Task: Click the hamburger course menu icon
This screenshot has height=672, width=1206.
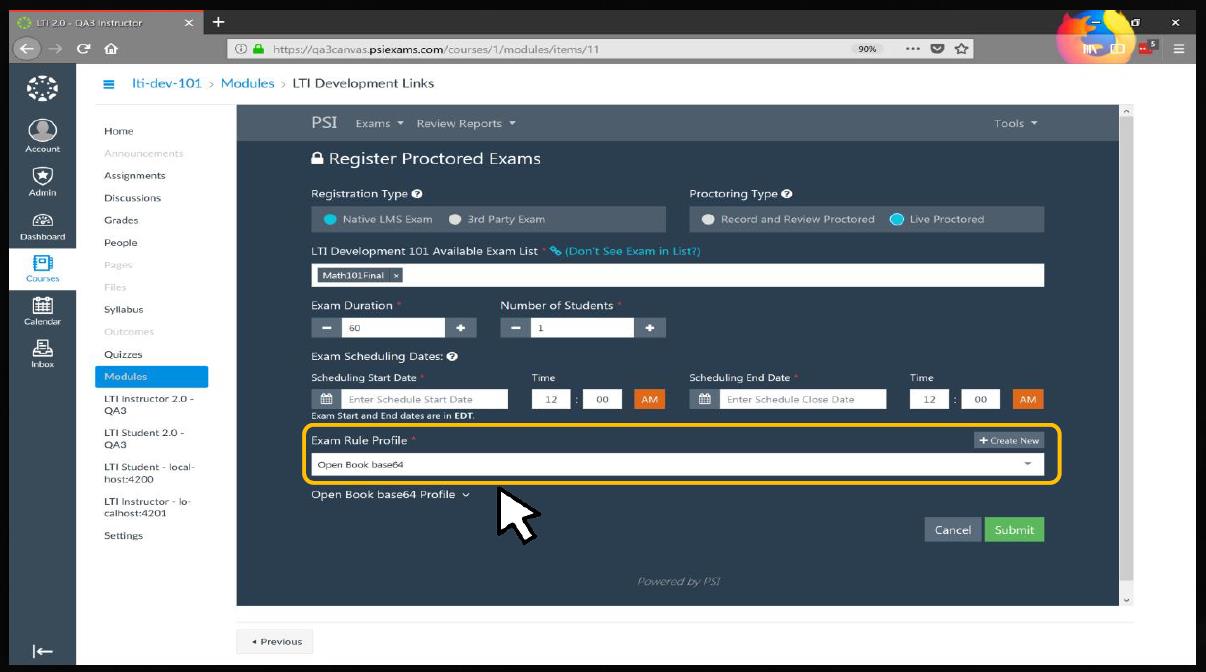Action: click(x=108, y=84)
